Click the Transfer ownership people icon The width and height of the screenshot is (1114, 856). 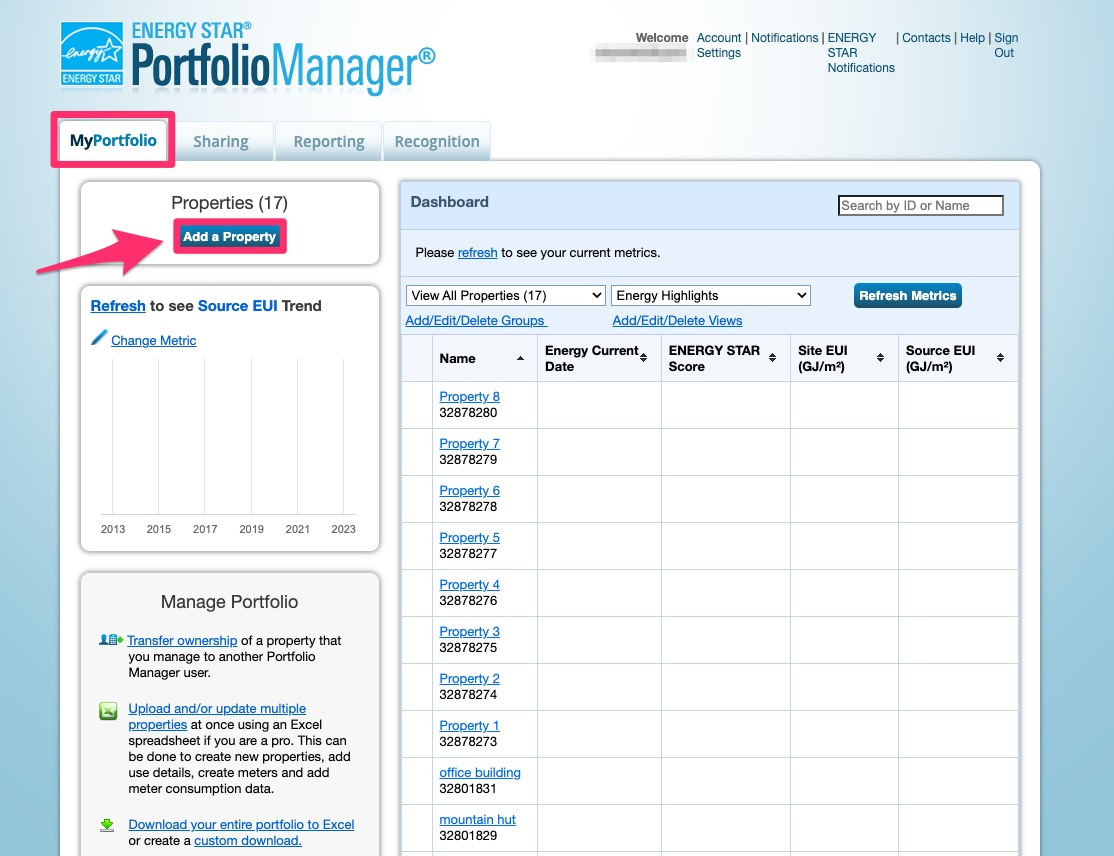111,640
